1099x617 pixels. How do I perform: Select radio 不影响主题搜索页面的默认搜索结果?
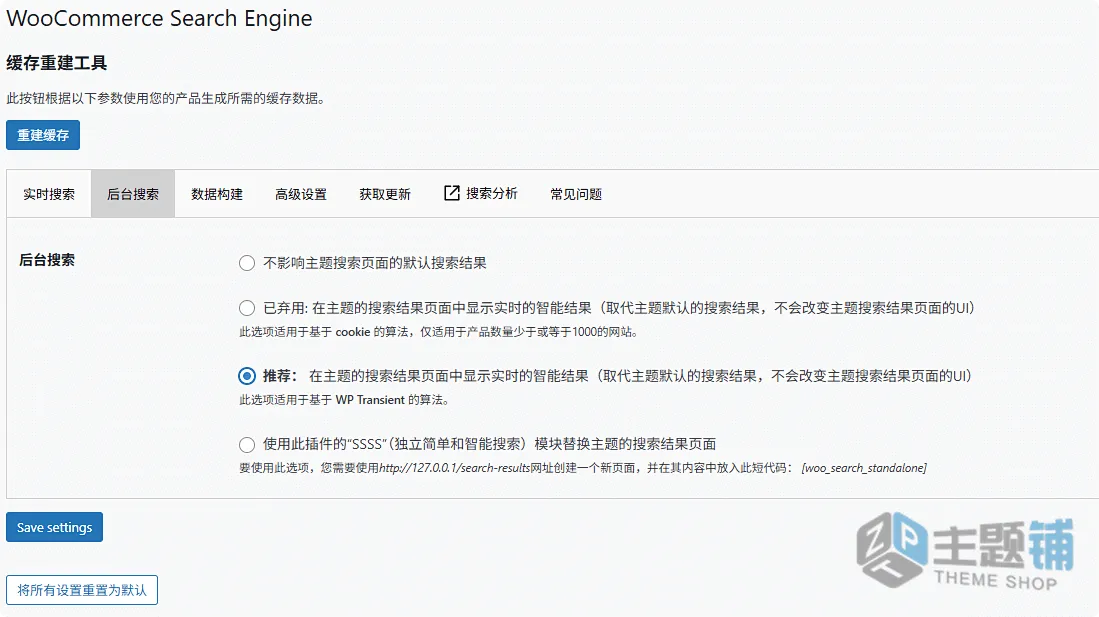point(247,263)
